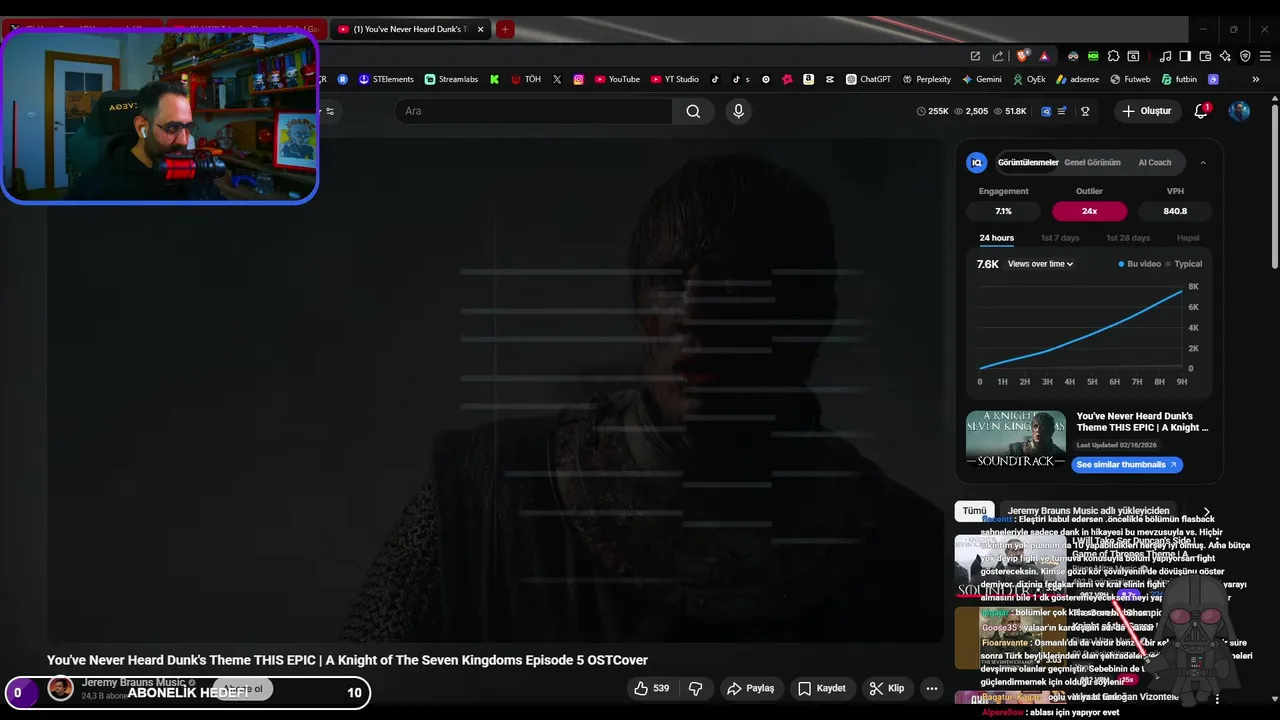Select the 1st 7 days range tab

1060,238
